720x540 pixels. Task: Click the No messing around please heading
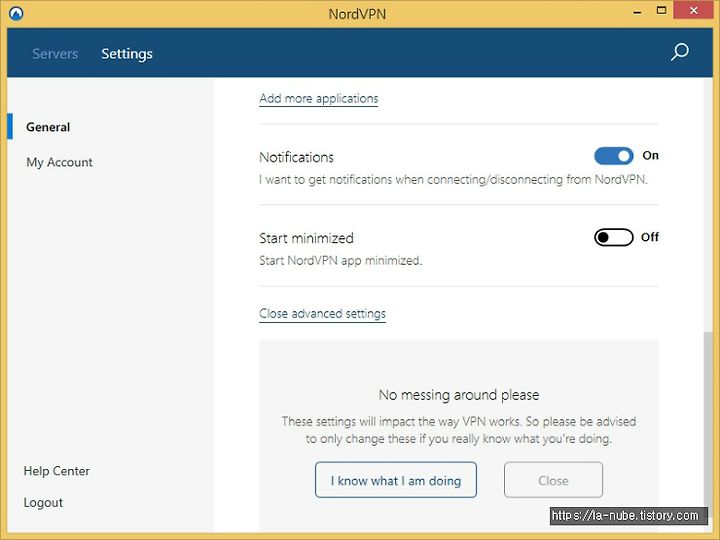(x=459, y=395)
